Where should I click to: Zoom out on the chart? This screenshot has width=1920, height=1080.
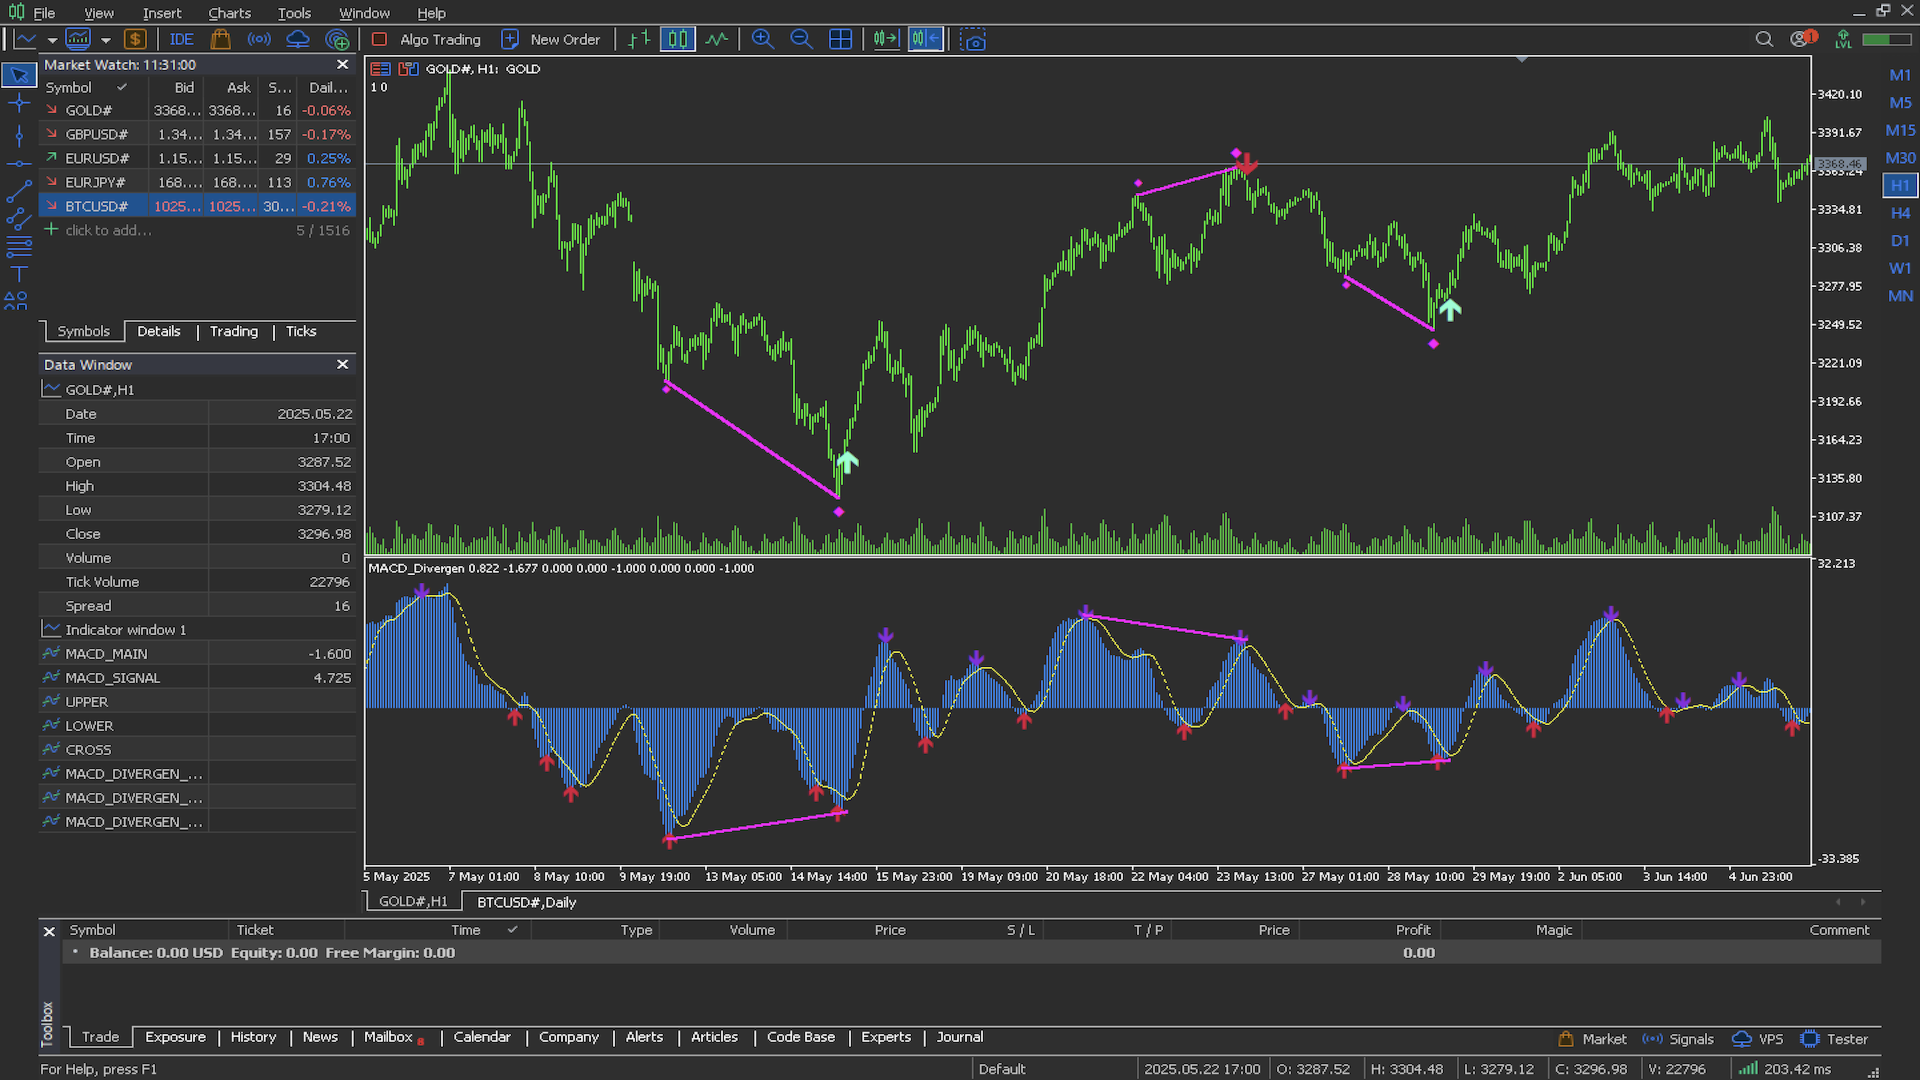(x=801, y=39)
